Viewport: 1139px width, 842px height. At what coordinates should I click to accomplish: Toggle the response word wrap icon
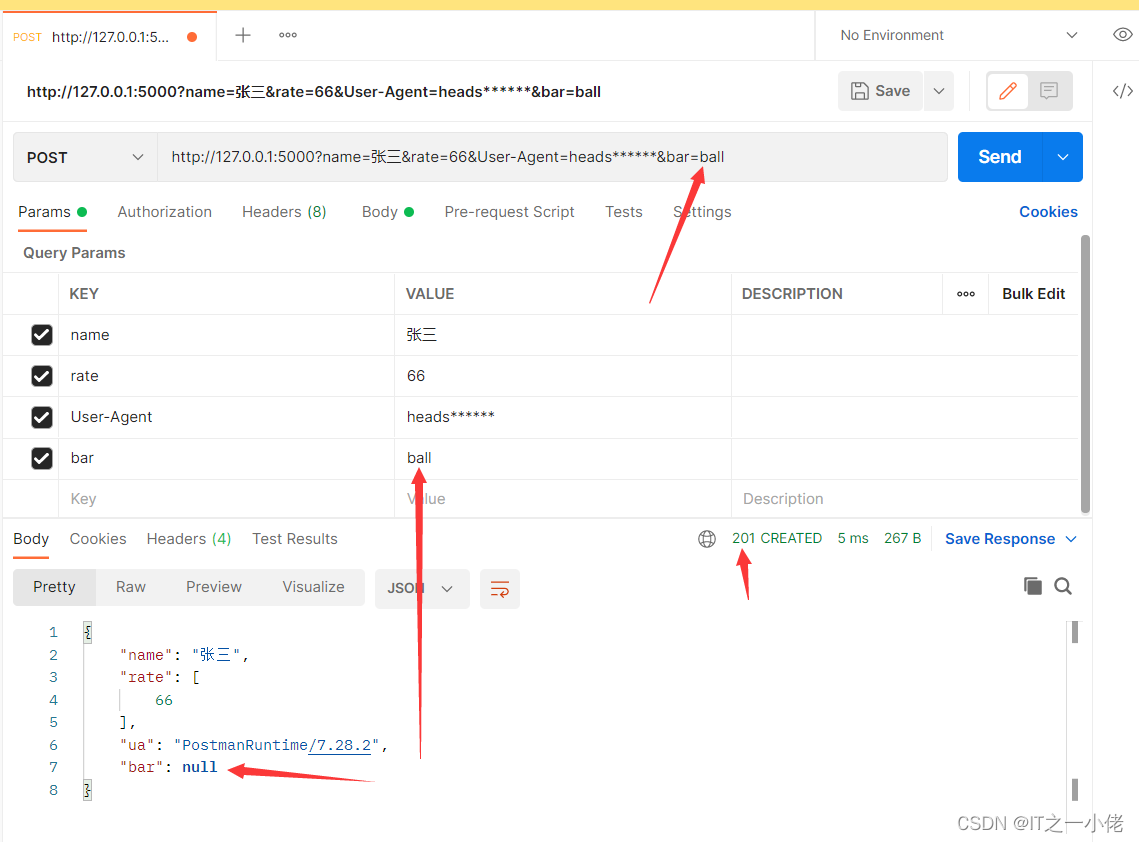coord(499,588)
